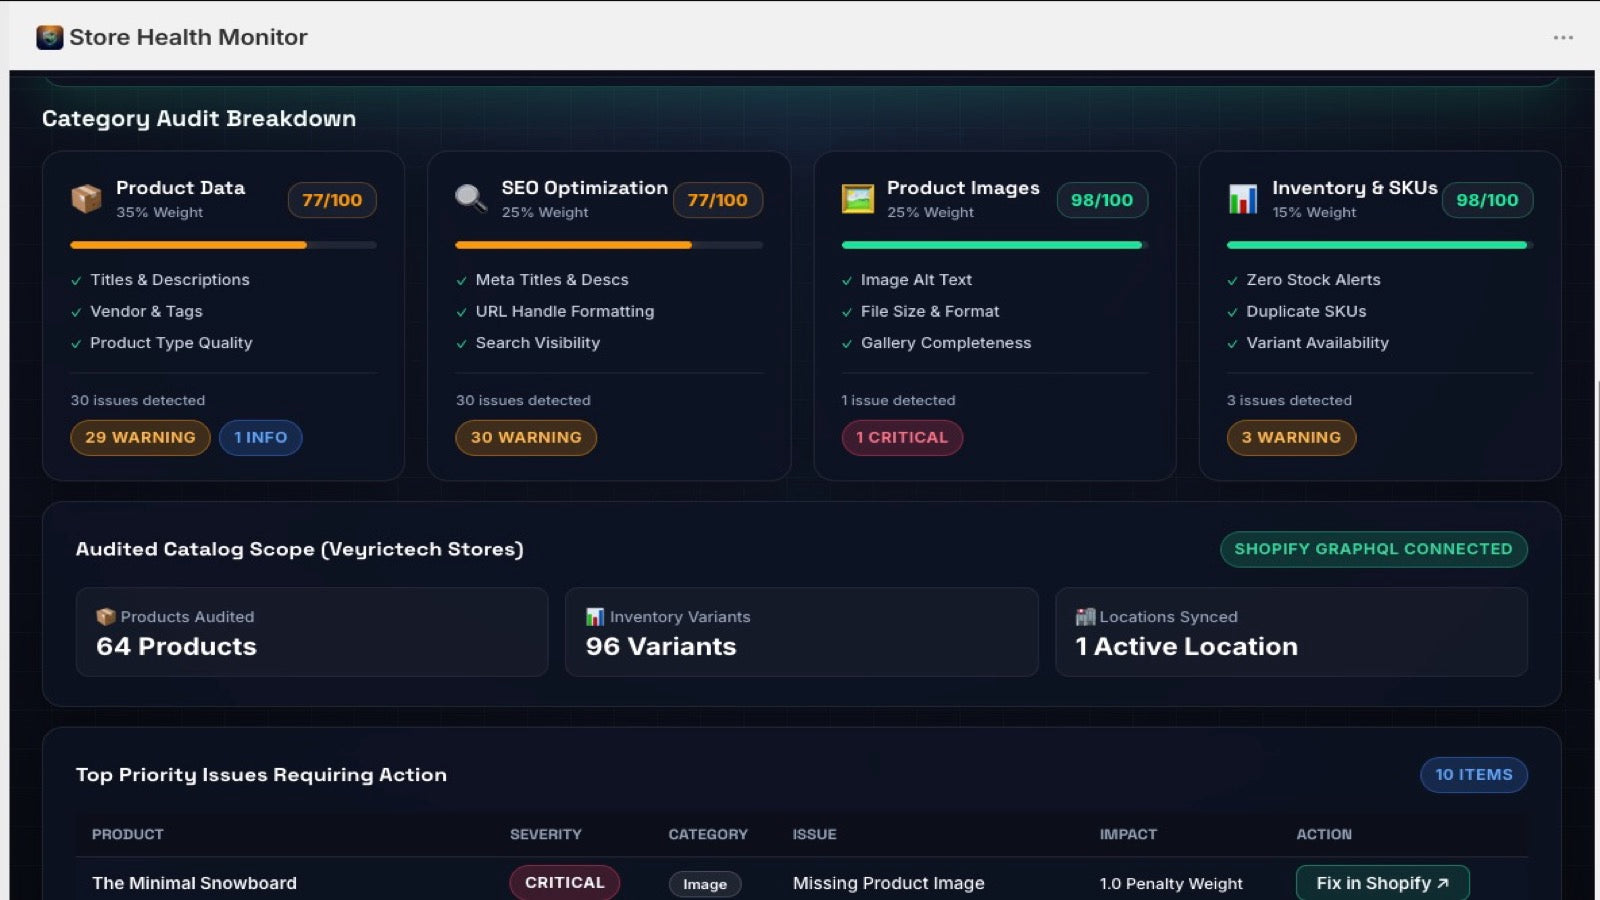Click Fix in Shopify for Minimal Snowboard
The width and height of the screenshot is (1600, 900).
1382,883
